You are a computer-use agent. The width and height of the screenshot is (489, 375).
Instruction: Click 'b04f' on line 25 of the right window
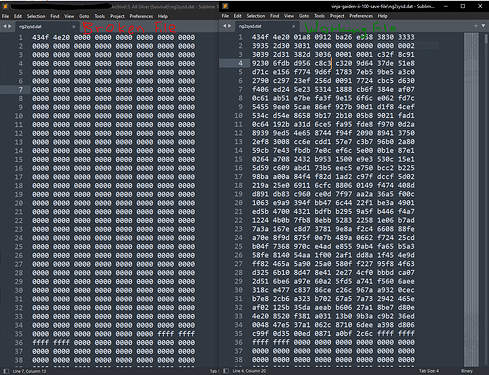coord(260,246)
